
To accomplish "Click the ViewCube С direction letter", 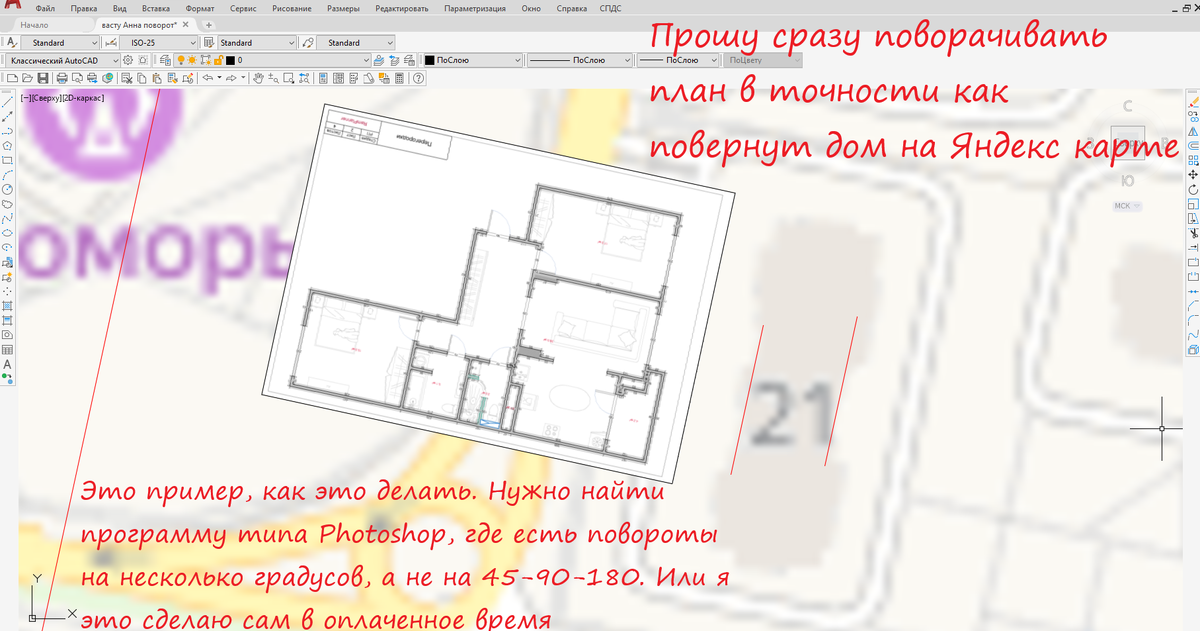I will [1128, 104].
